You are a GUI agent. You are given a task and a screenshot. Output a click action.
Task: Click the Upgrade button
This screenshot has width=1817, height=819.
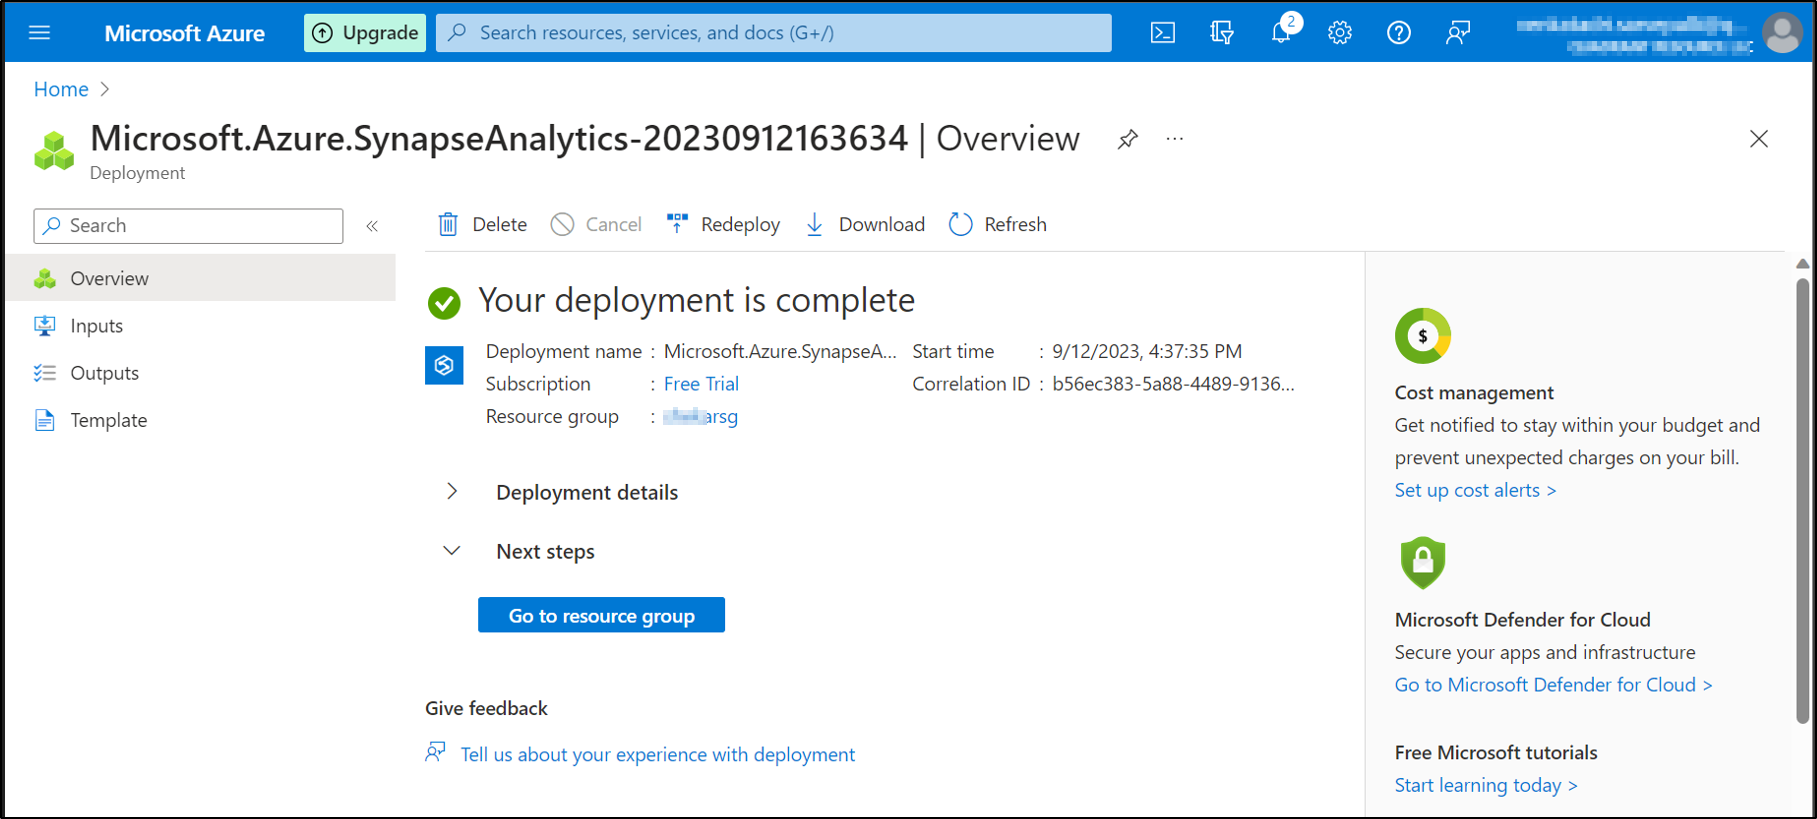[365, 33]
